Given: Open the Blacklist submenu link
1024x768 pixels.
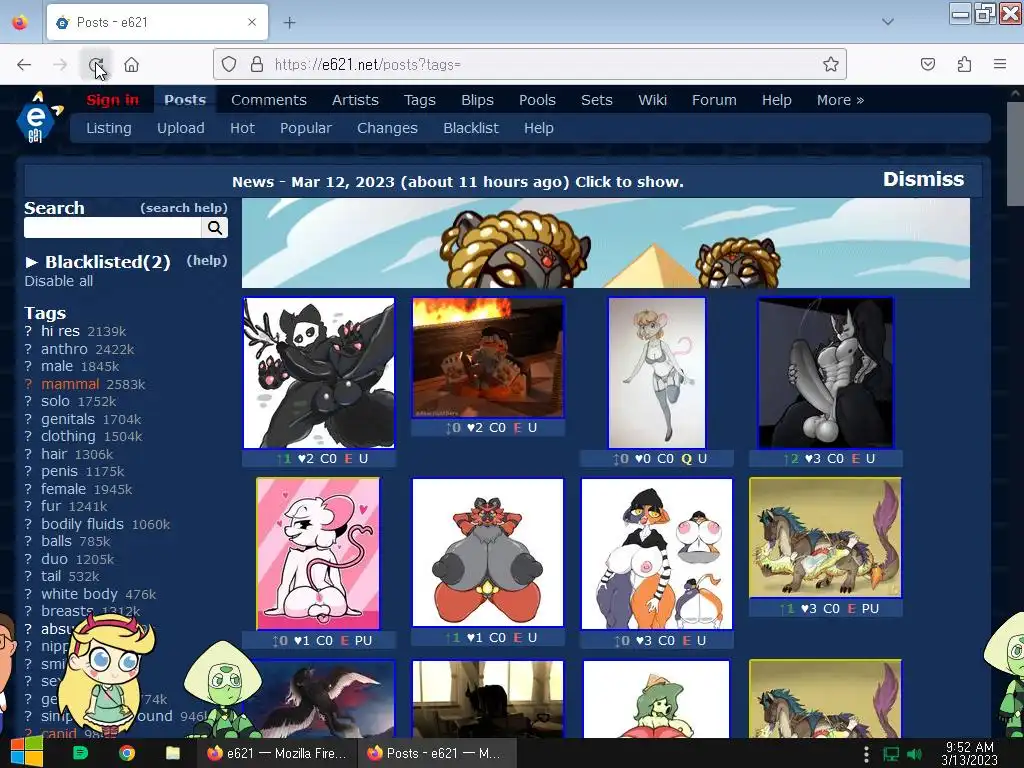Looking at the screenshot, I should (471, 128).
